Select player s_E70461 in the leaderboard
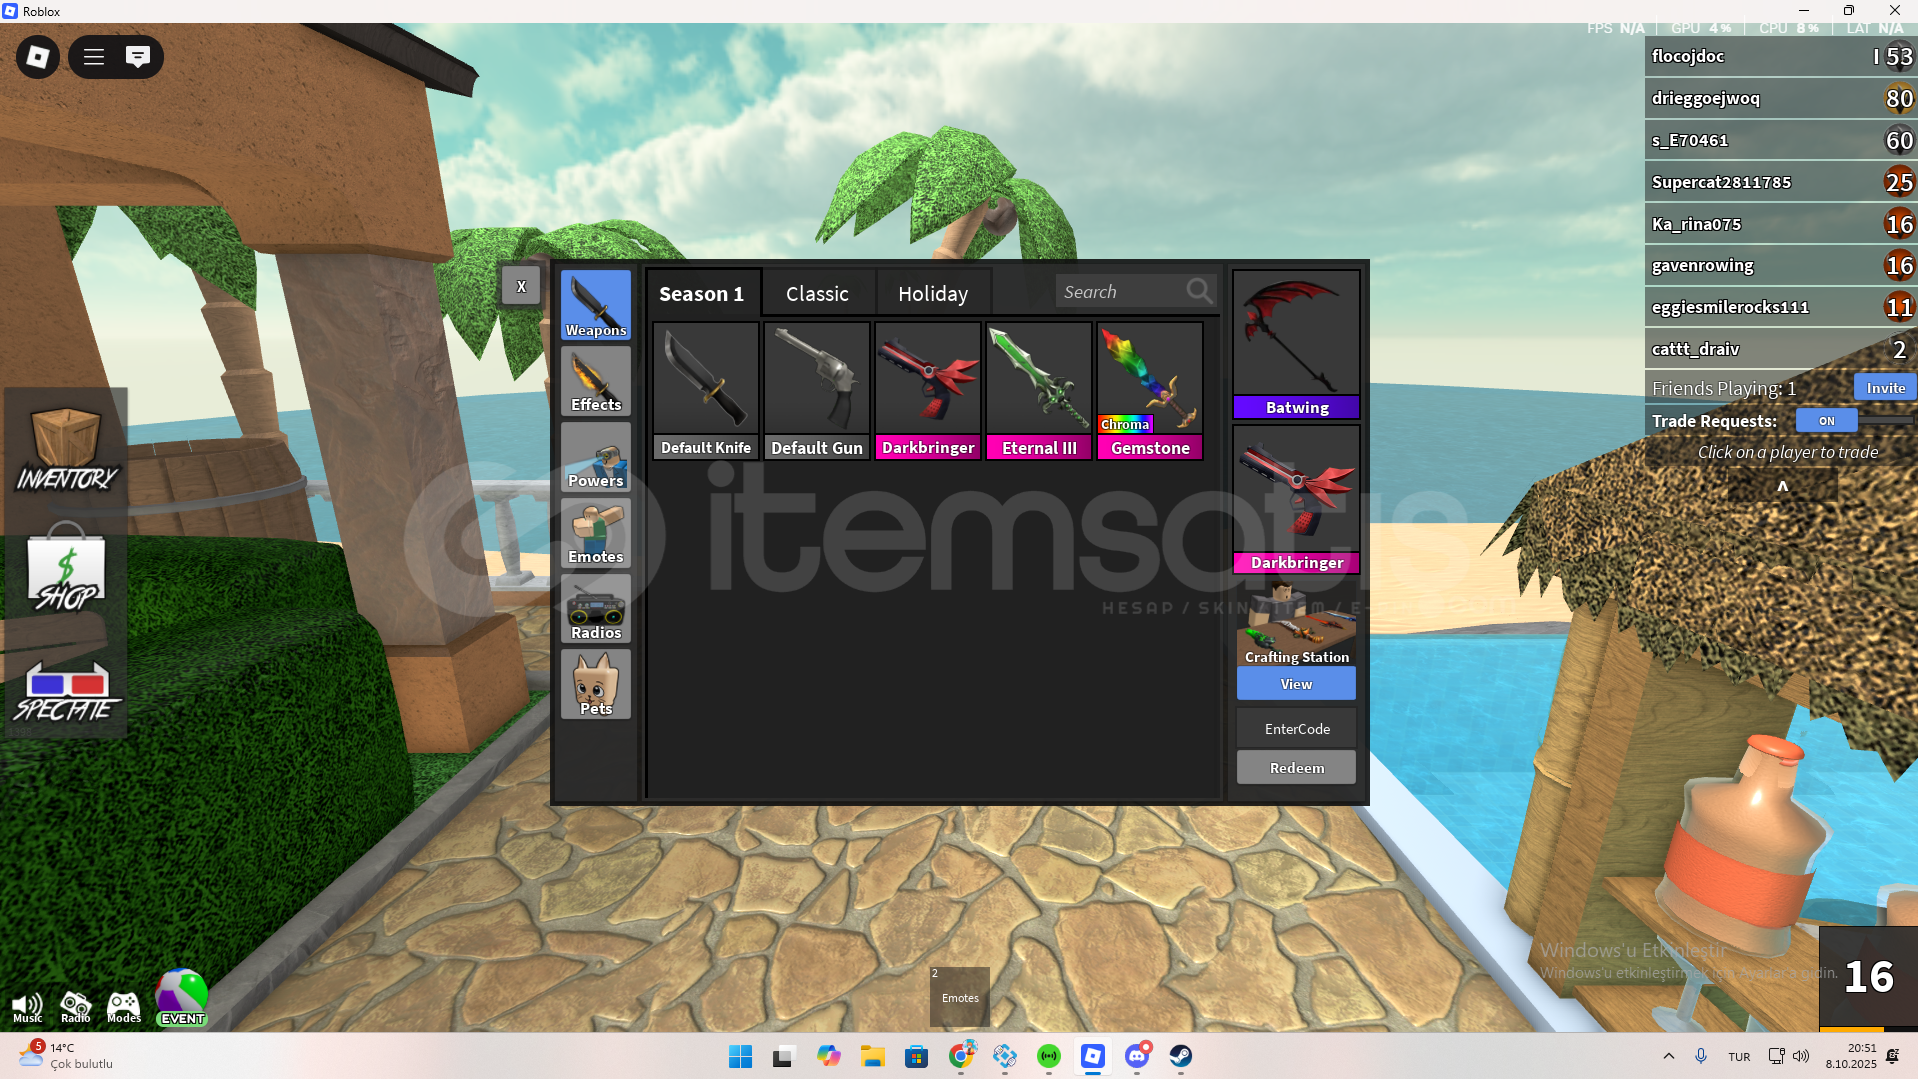The width and height of the screenshot is (1918, 1079). coord(1781,140)
